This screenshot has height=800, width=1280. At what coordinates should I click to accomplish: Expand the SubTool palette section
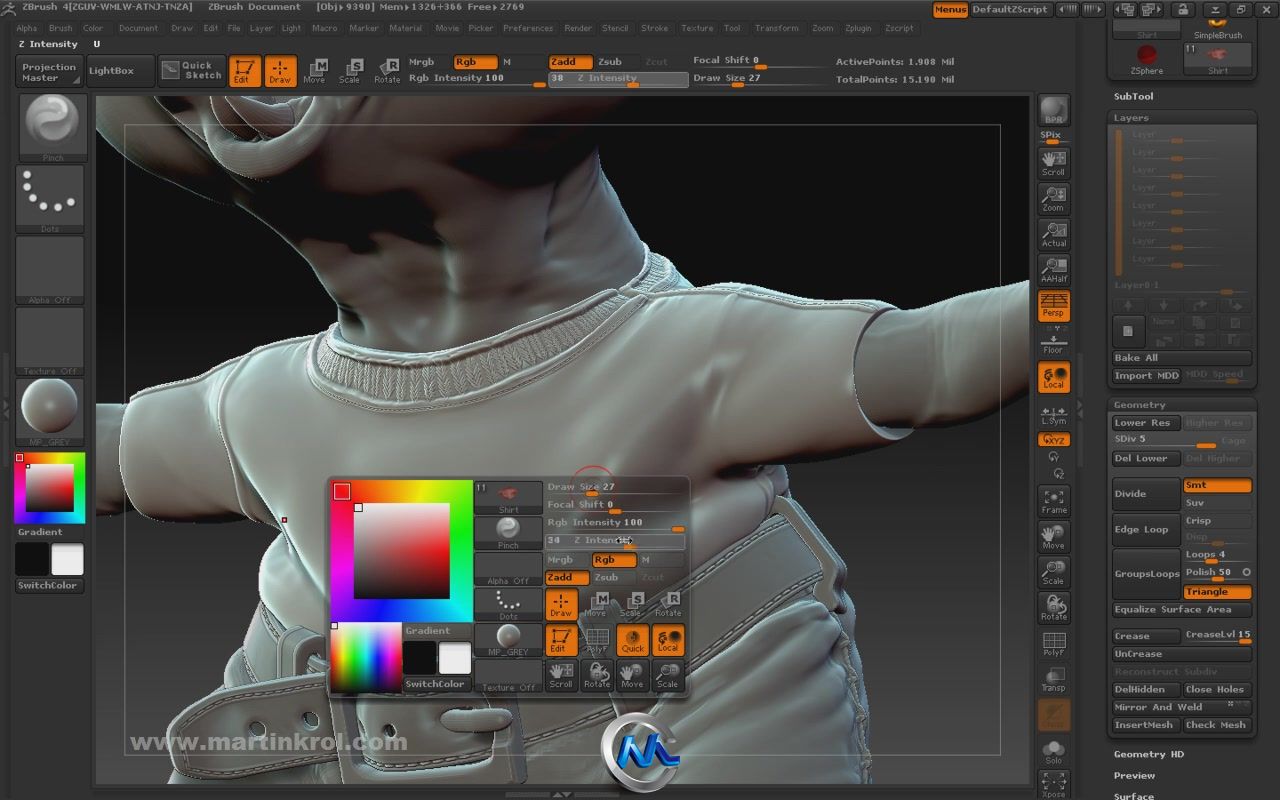(x=1134, y=96)
